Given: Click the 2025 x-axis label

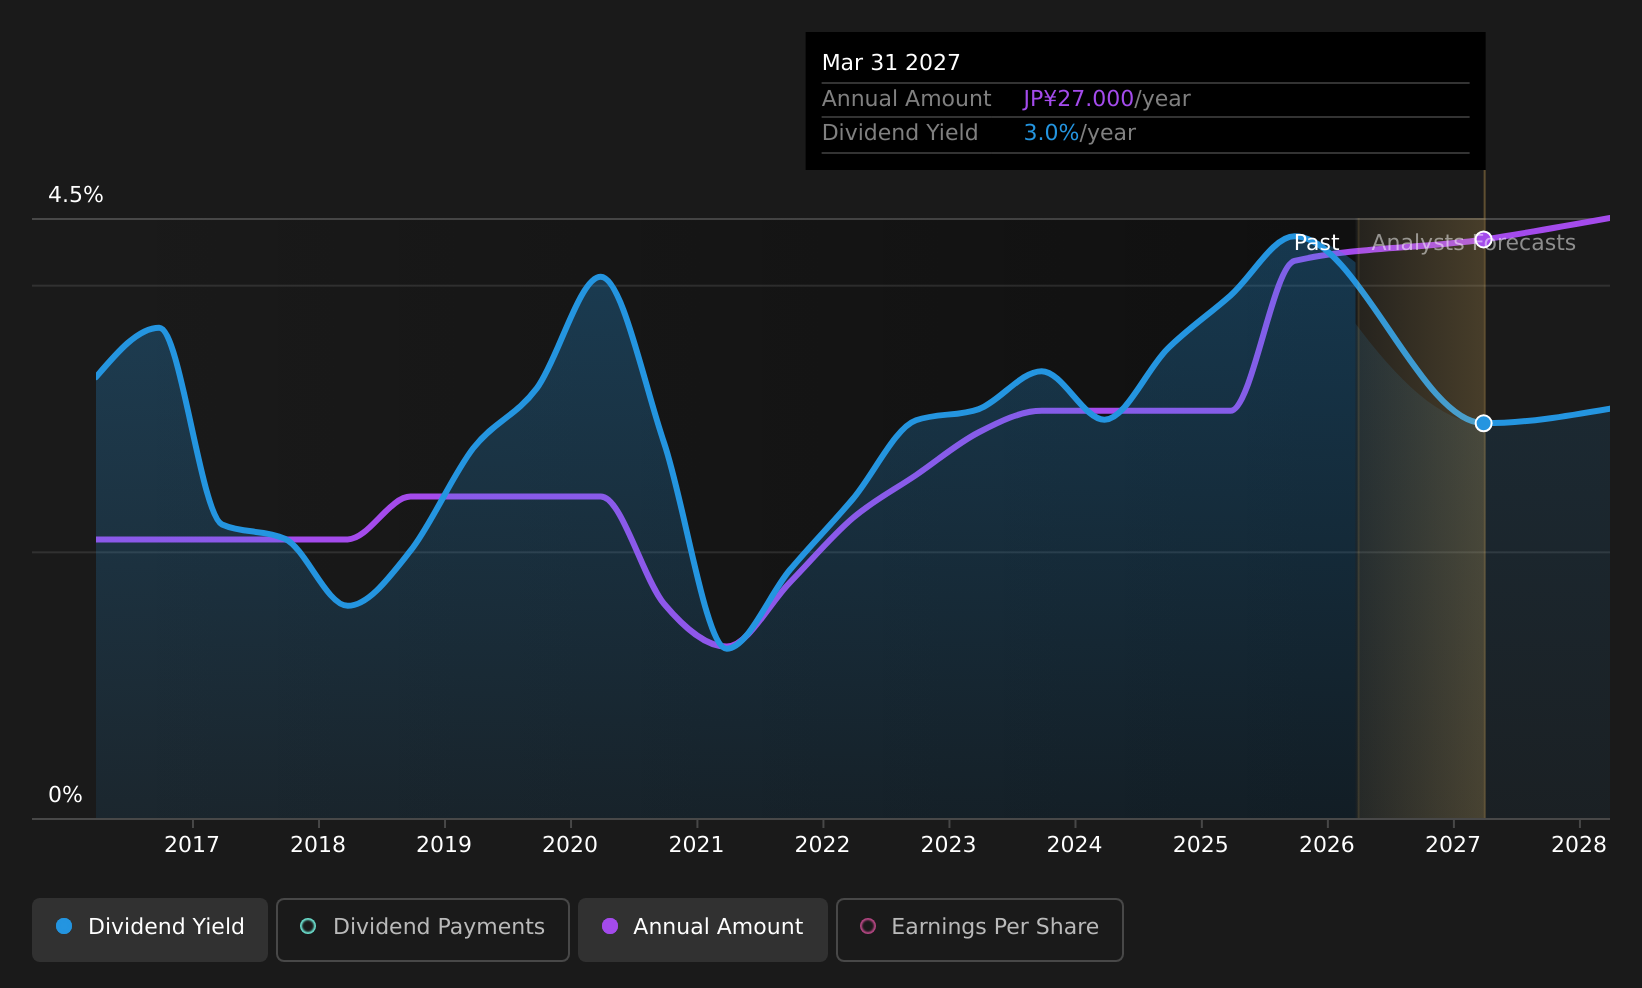Looking at the screenshot, I should coord(1200,845).
